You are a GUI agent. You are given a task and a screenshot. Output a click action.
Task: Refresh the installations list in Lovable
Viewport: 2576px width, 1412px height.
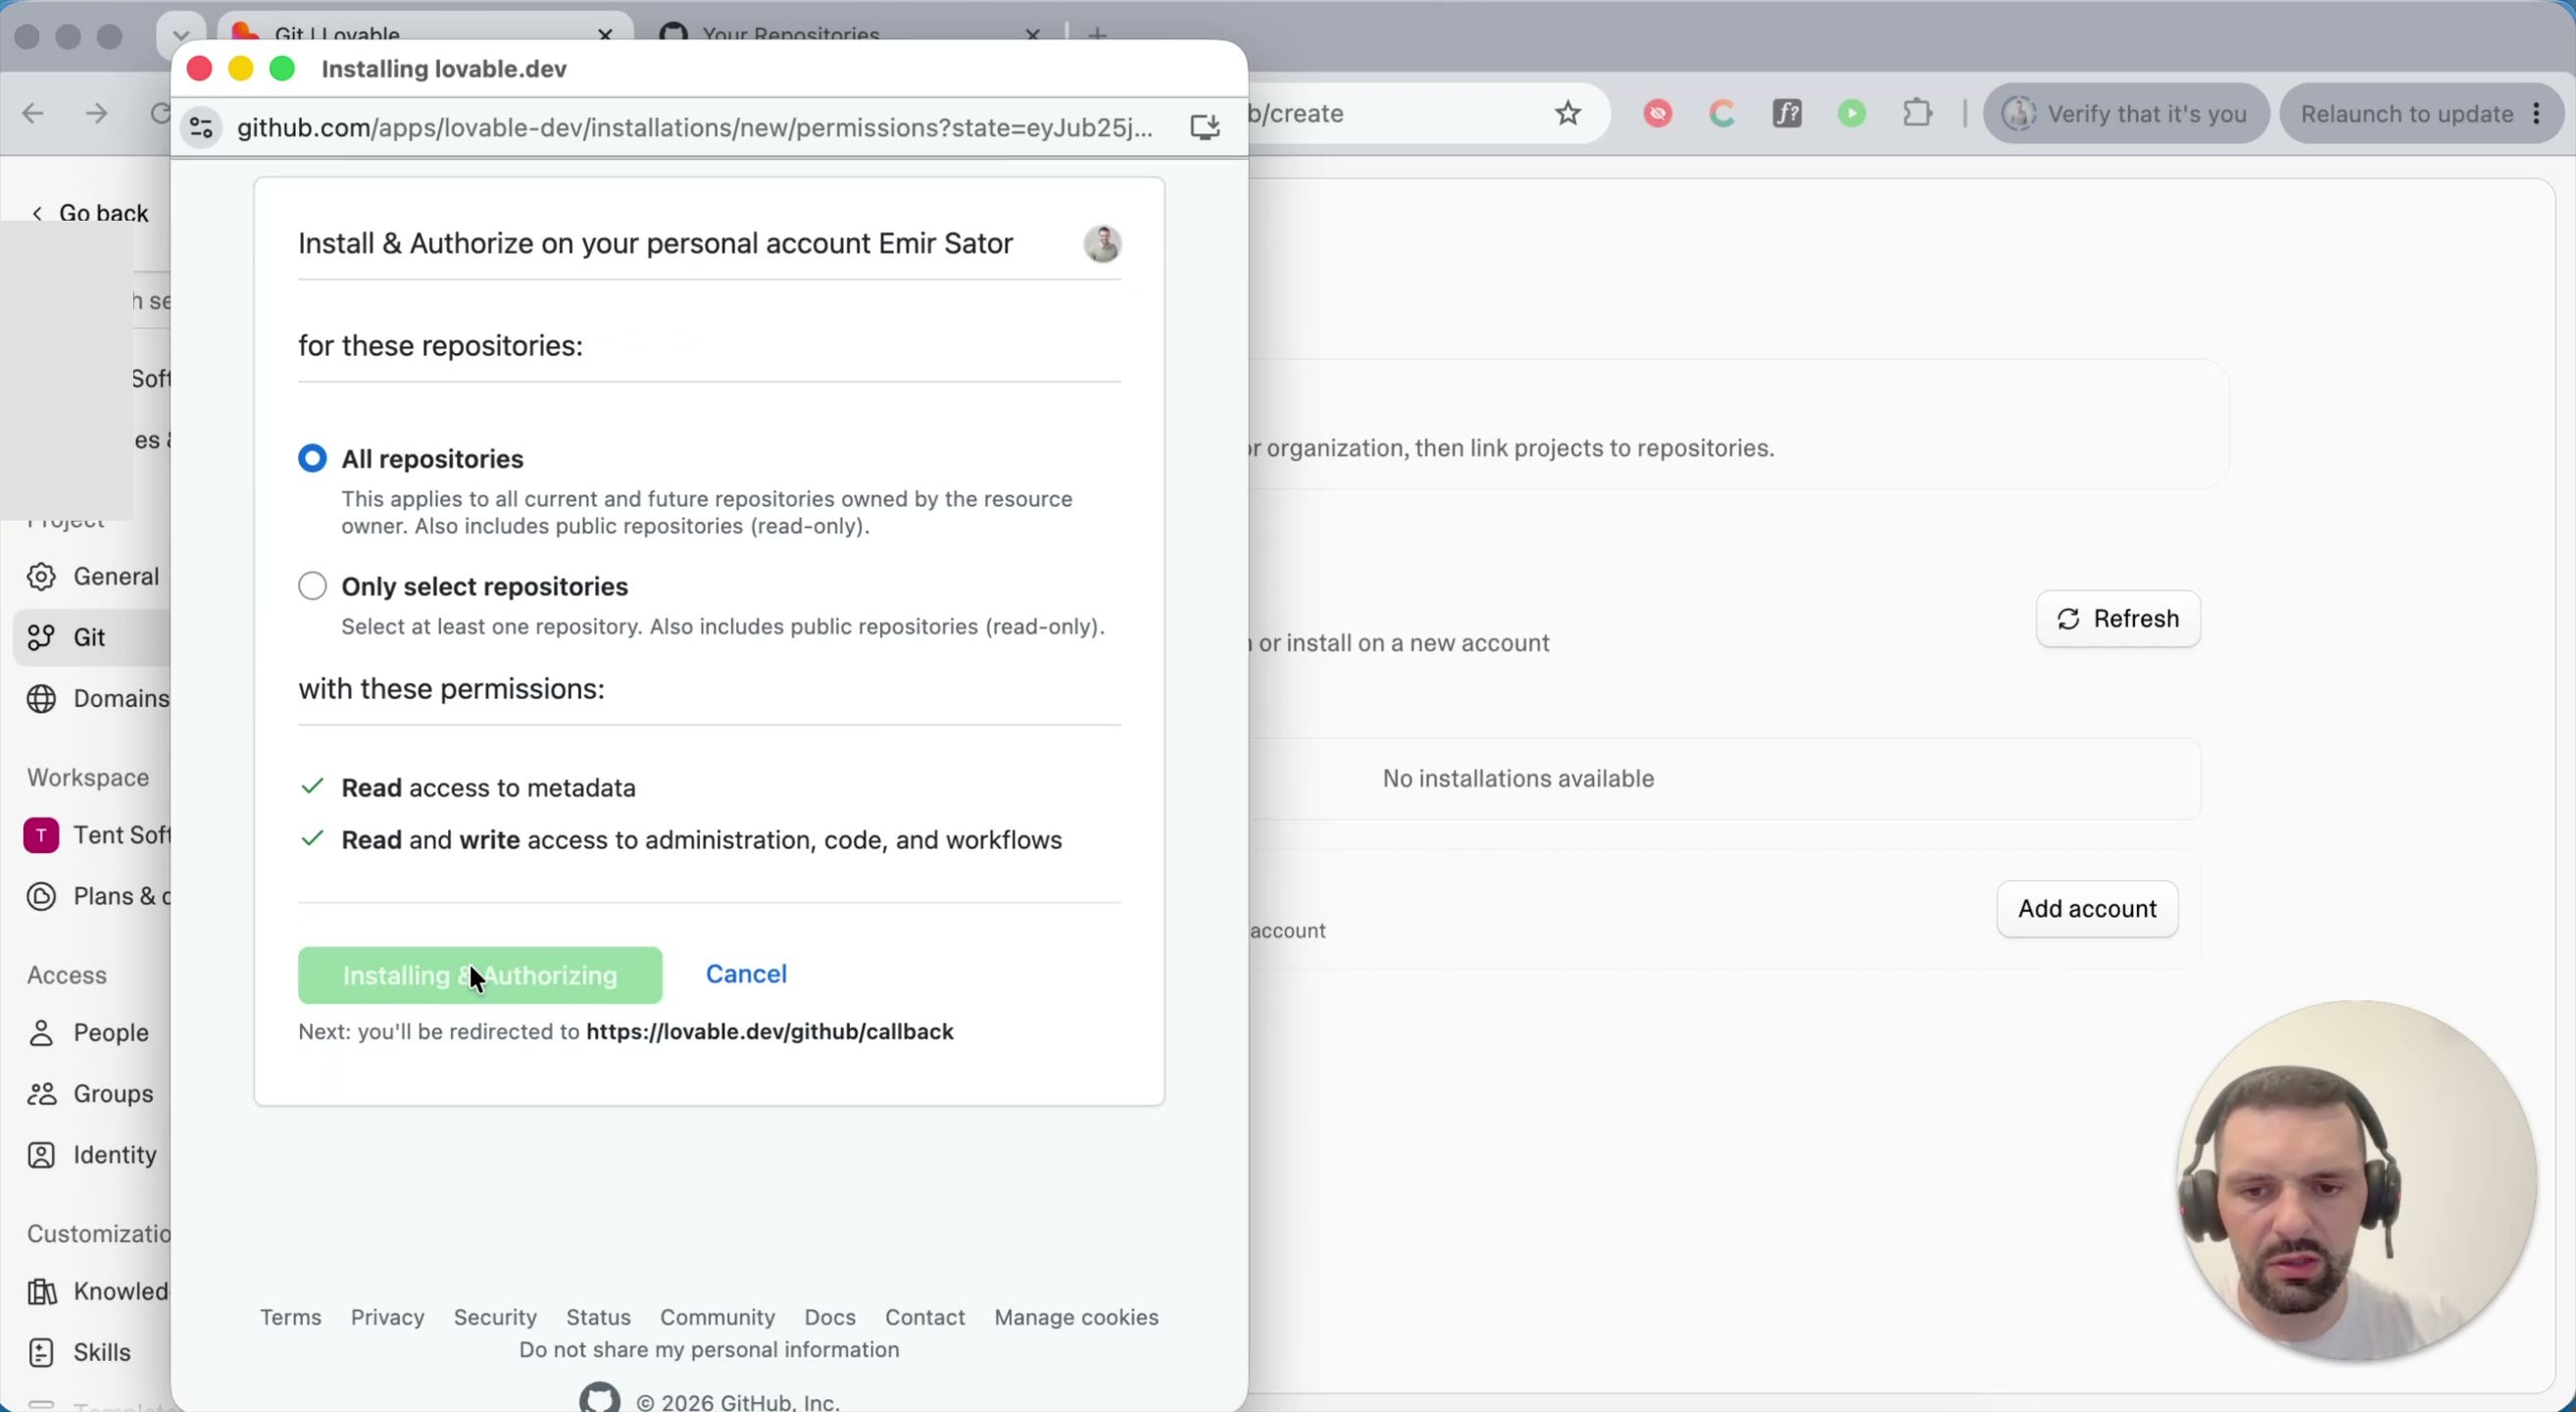pos(2118,619)
